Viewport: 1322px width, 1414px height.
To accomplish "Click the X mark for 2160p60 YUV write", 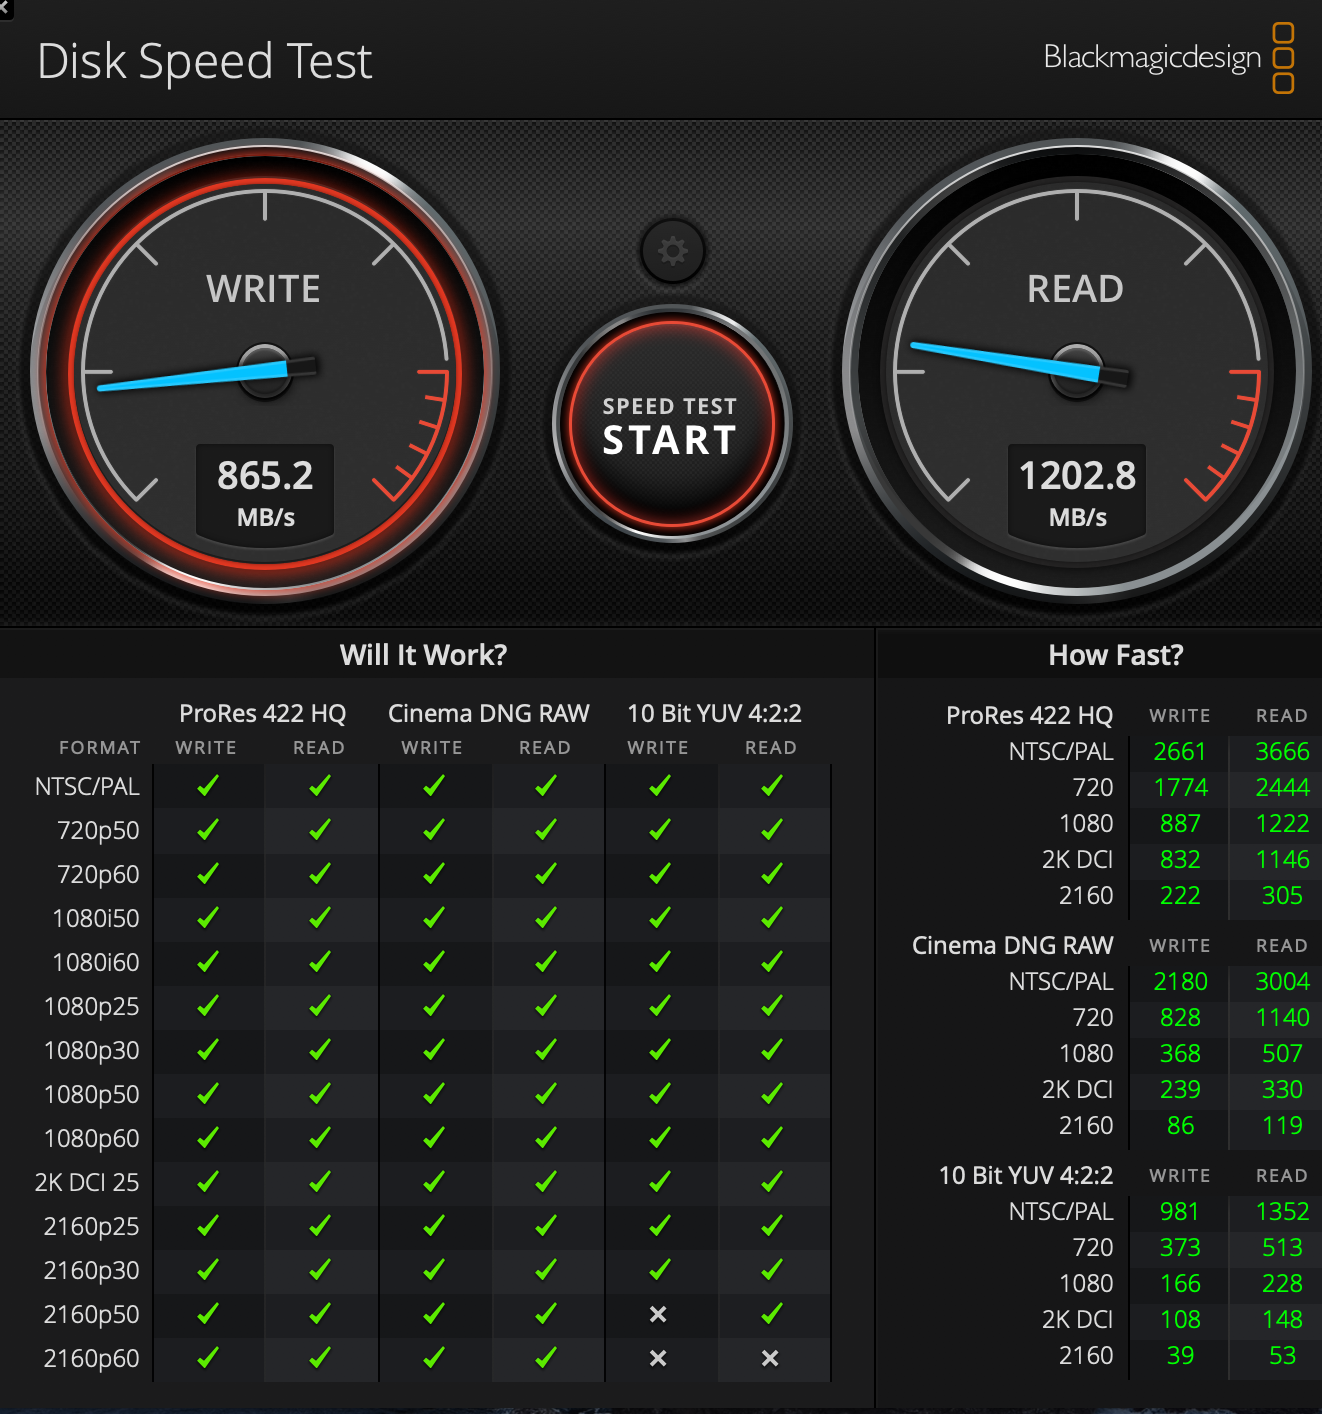I will pos(658,1358).
